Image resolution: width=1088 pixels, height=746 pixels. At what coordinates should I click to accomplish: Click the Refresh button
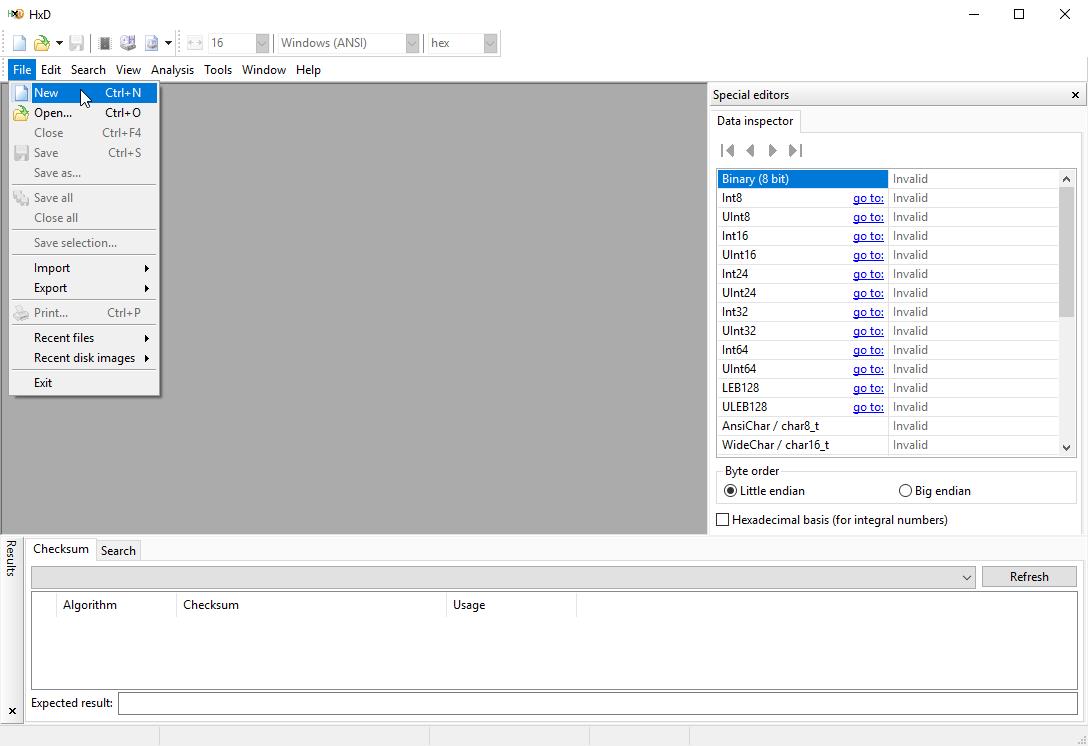click(1028, 577)
